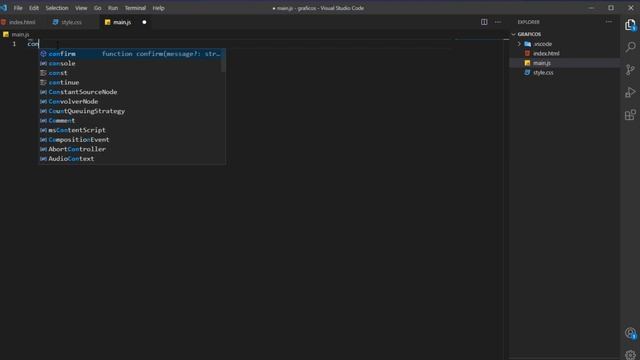640x360 pixels.
Task: Open the Extensions view
Action: tap(630, 115)
